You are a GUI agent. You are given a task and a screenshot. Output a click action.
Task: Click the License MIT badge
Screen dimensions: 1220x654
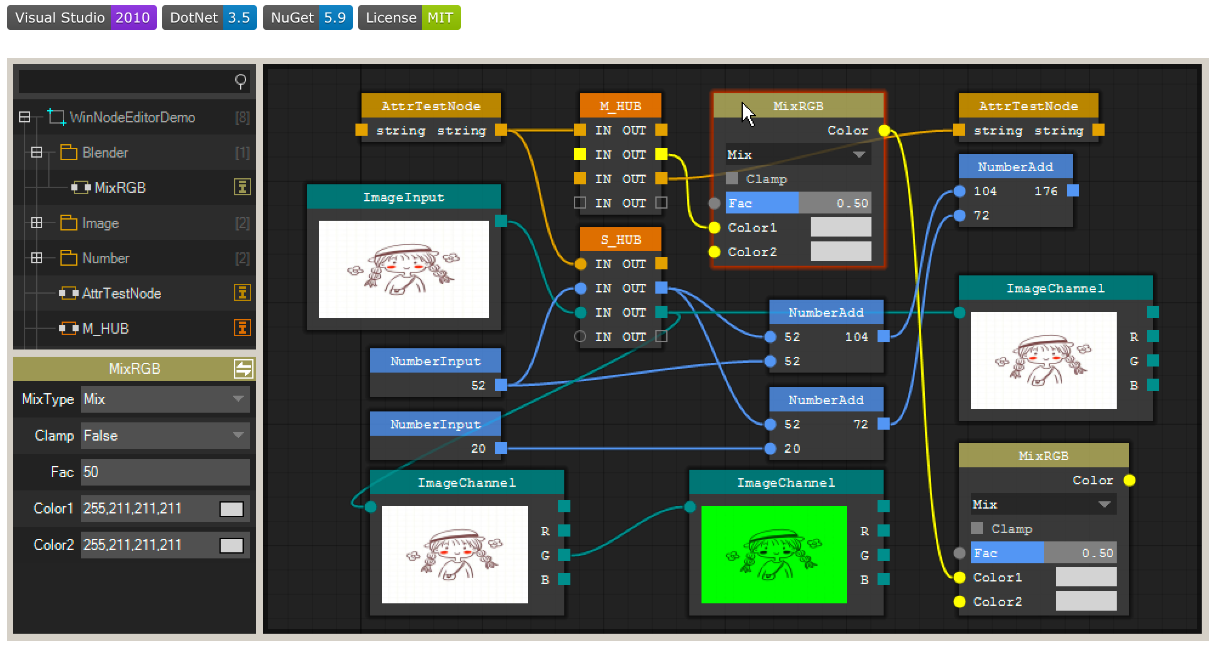click(x=410, y=18)
